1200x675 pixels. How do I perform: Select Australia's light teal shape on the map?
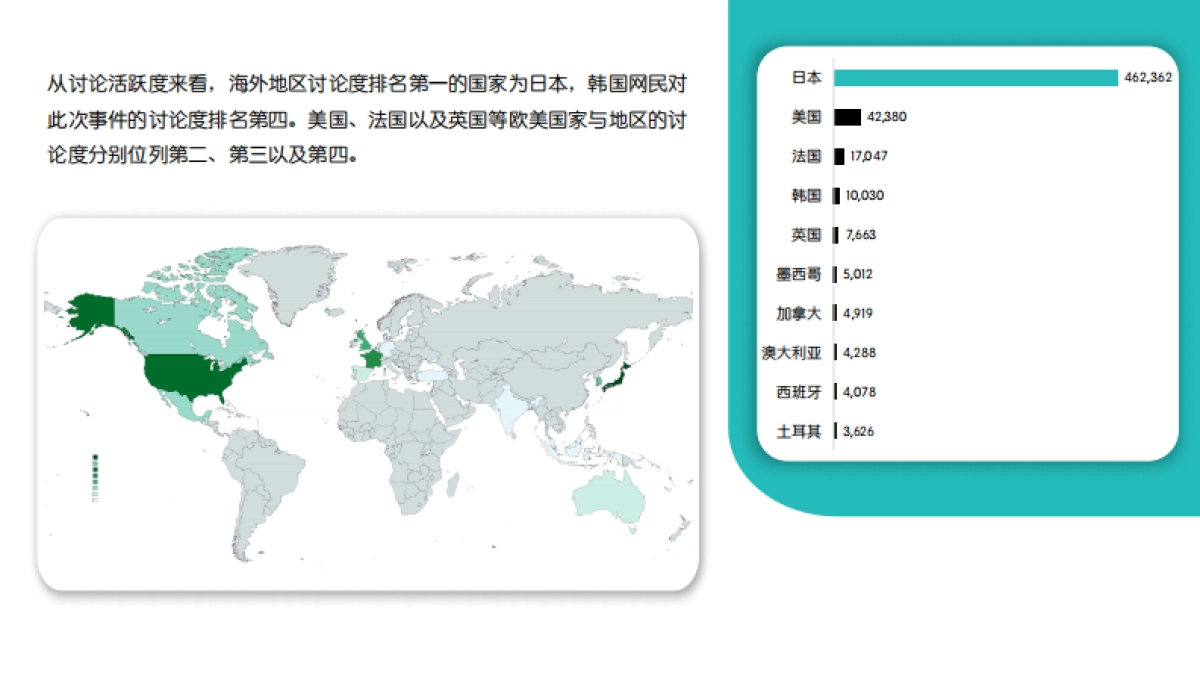(x=610, y=495)
